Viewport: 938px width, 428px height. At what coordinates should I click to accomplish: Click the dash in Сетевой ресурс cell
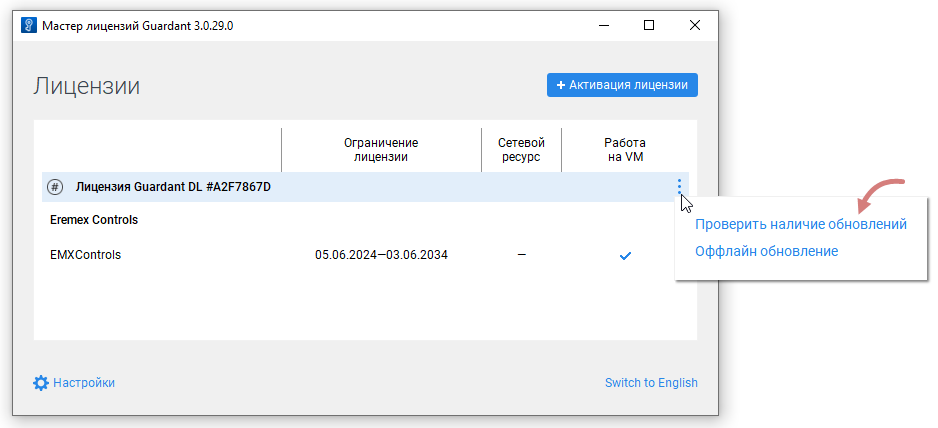point(522,255)
